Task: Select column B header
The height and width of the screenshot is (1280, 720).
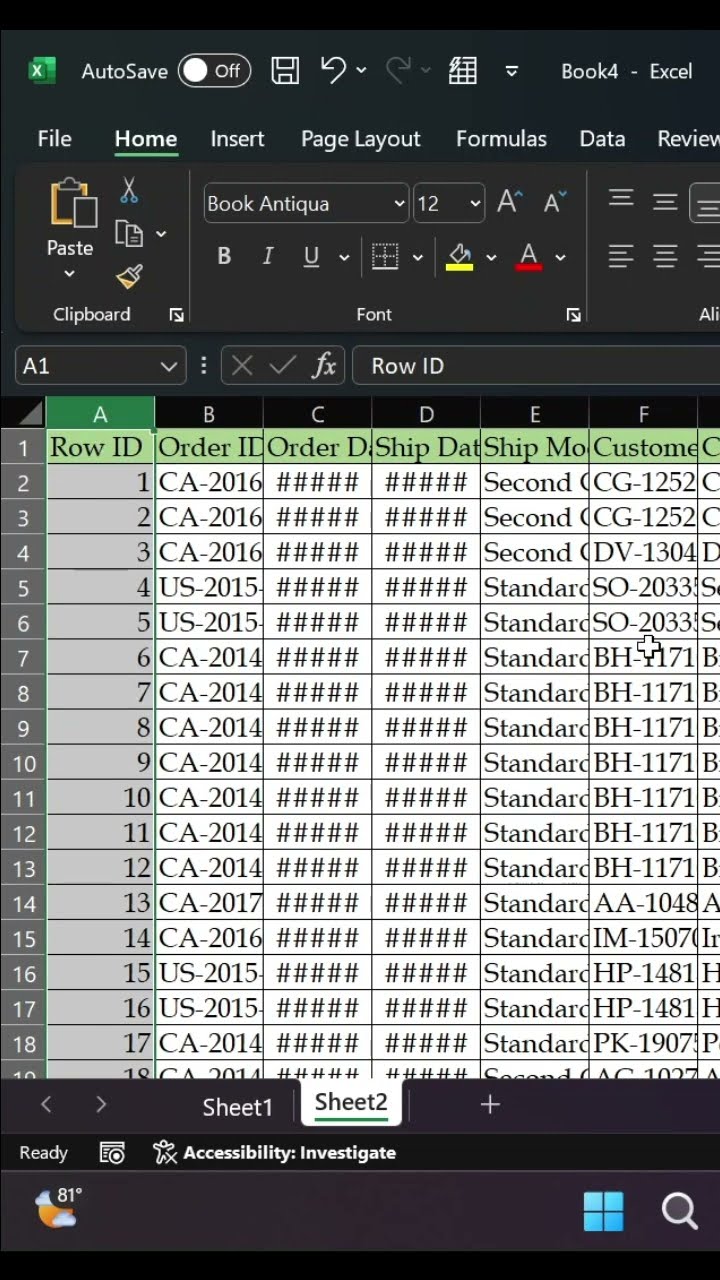Action: 209,414
